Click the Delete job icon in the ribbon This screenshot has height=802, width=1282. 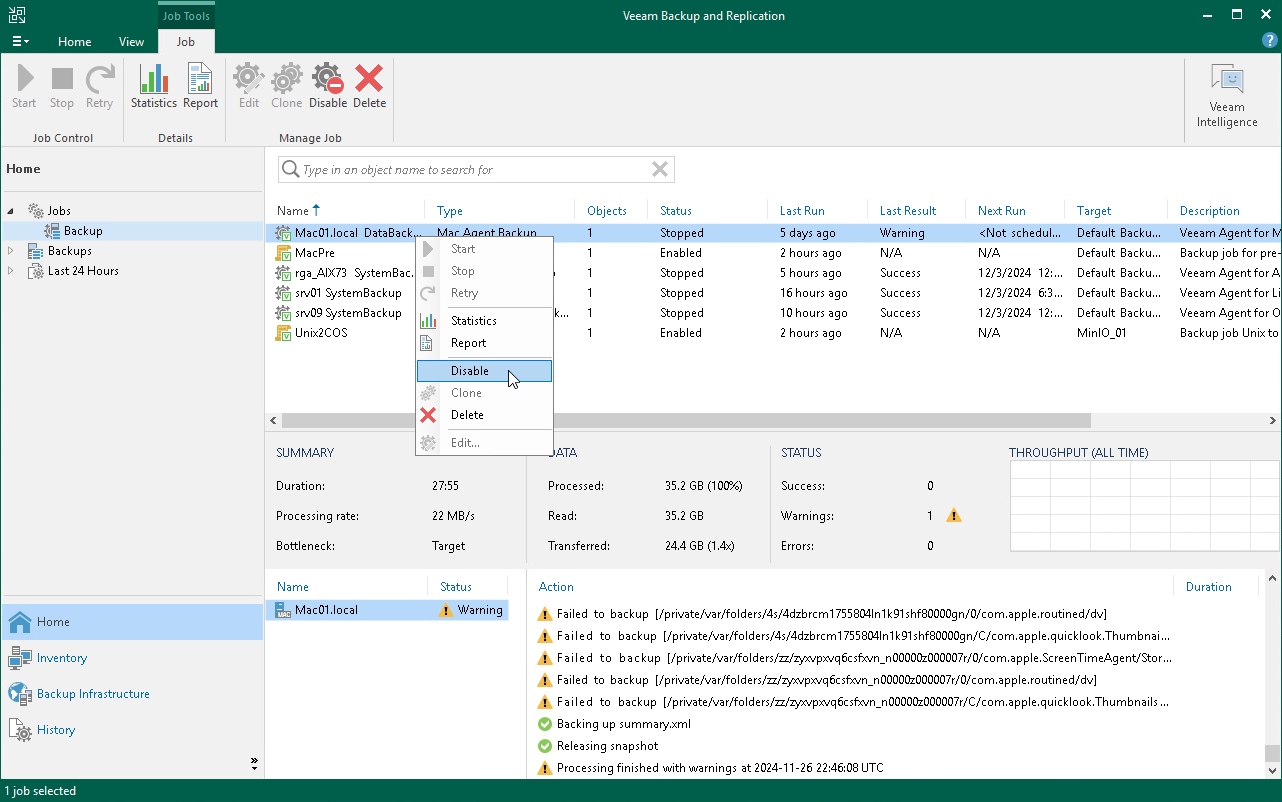click(x=369, y=85)
